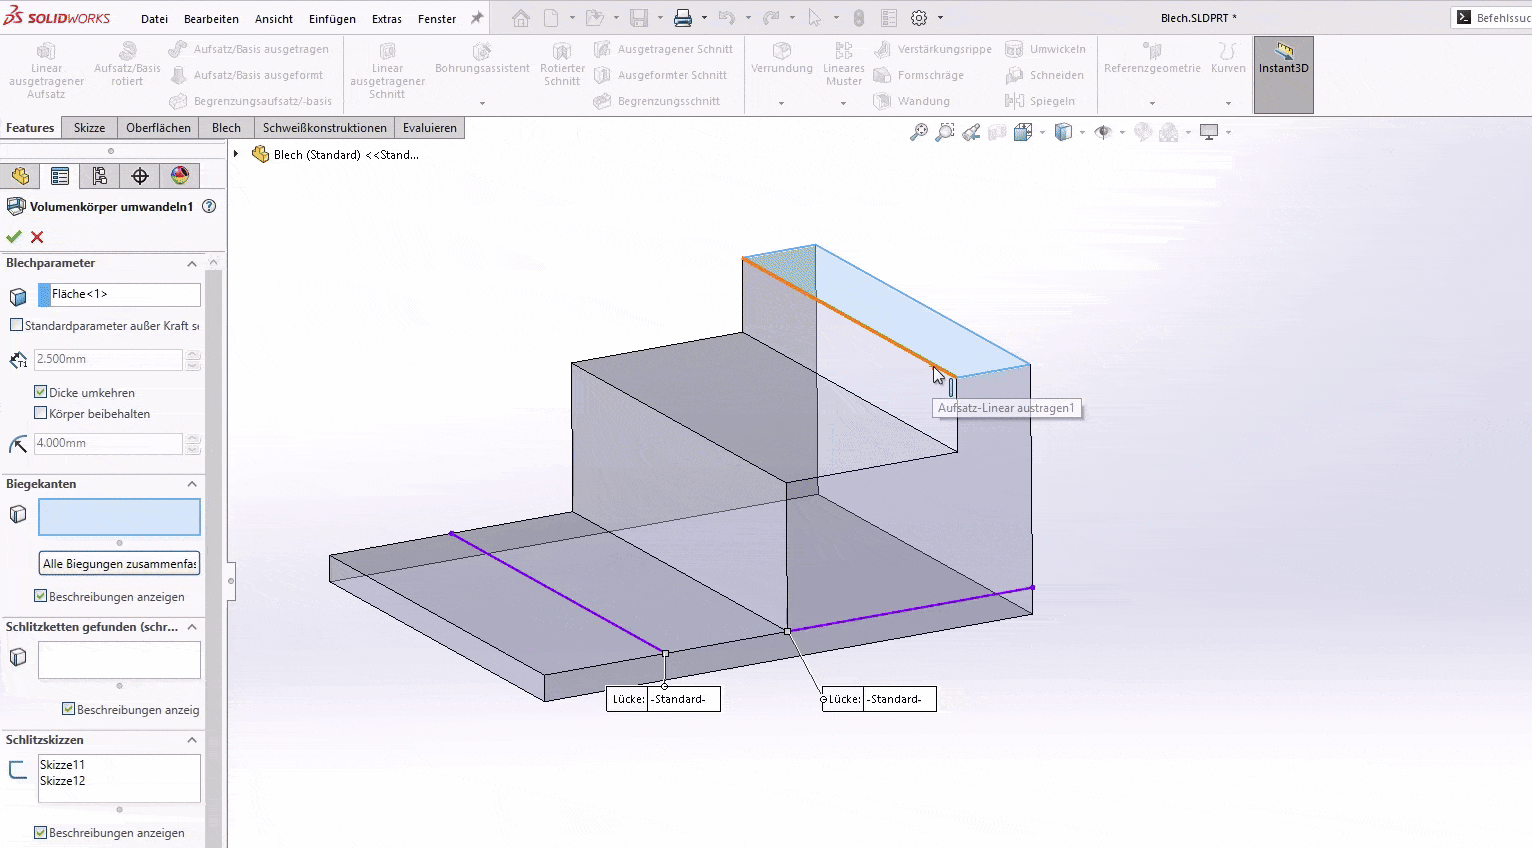
Task: Cancel the feature with the red X
Action: [37, 237]
